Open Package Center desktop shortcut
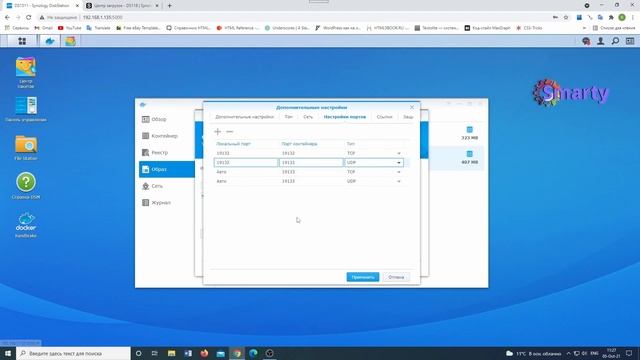The image size is (640, 360). pyautogui.click(x=26, y=72)
